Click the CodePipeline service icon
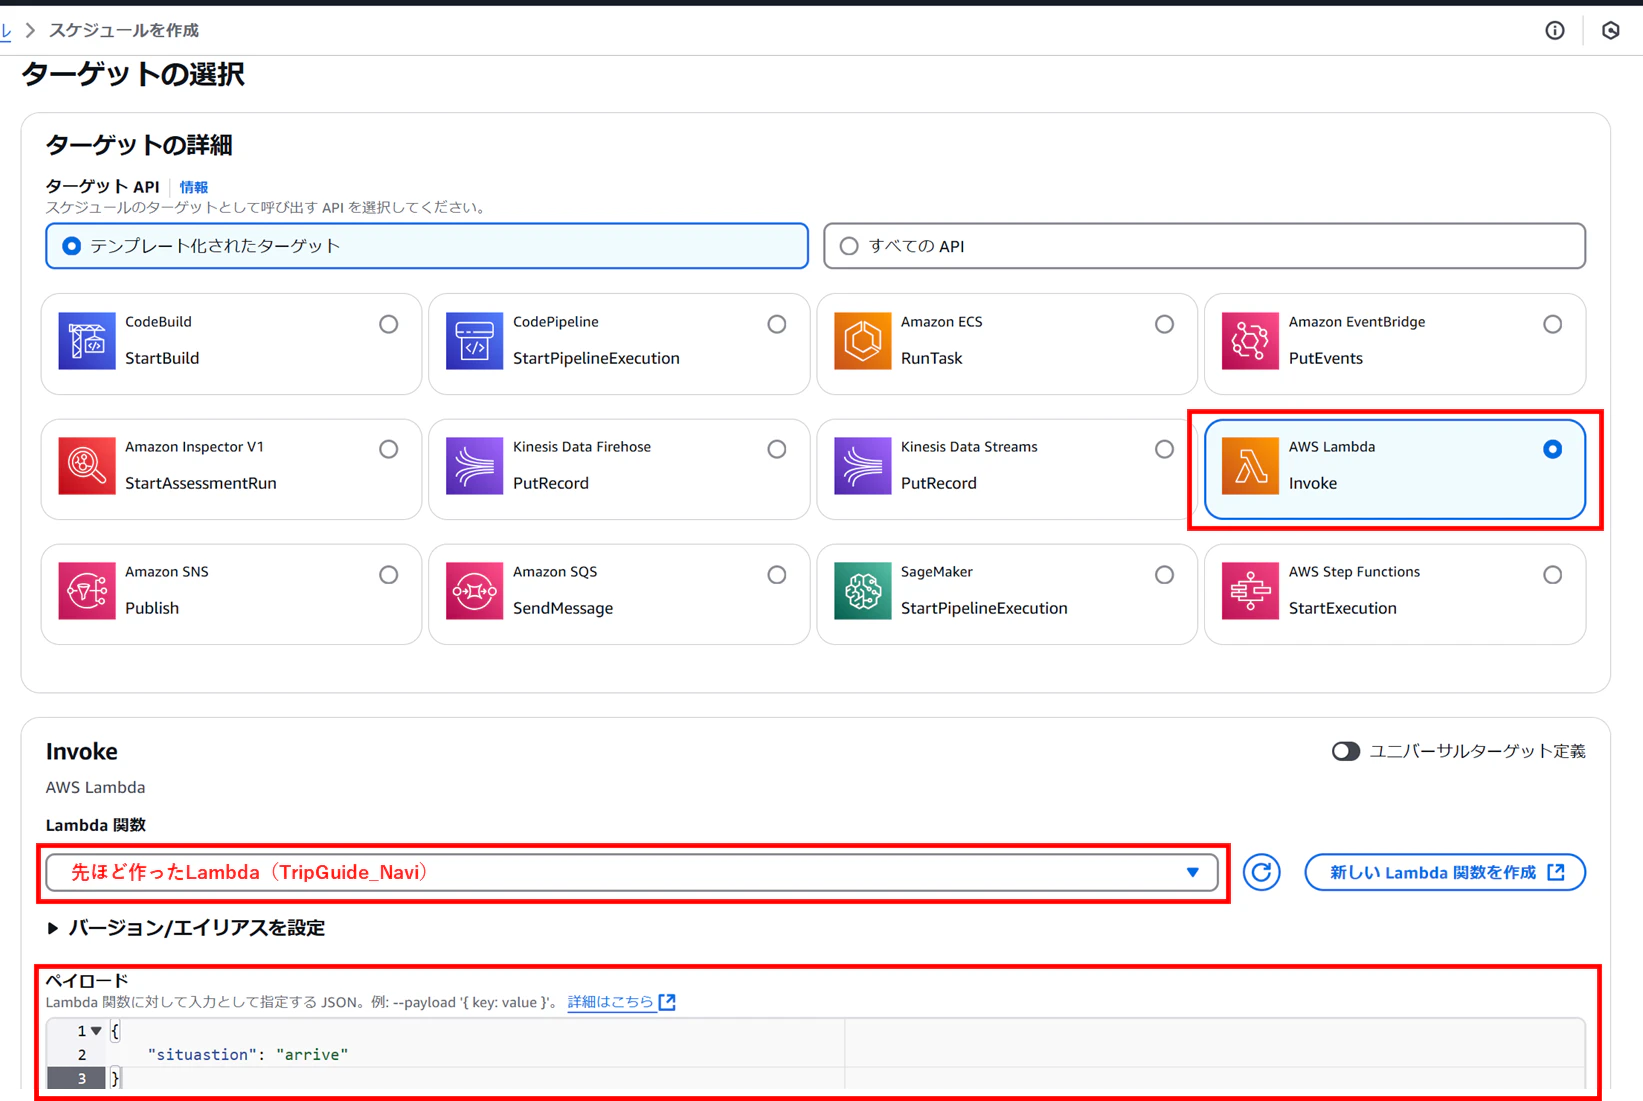This screenshot has height=1101, width=1643. click(x=474, y=341)
